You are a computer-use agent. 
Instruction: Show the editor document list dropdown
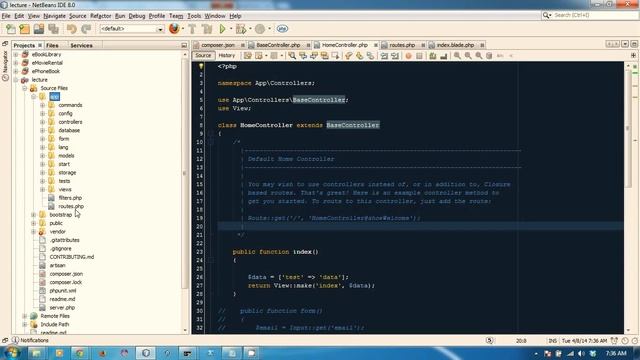(625, 44)
